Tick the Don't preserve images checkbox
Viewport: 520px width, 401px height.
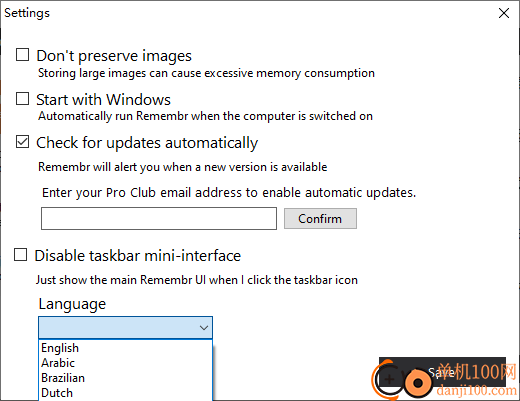22,55
